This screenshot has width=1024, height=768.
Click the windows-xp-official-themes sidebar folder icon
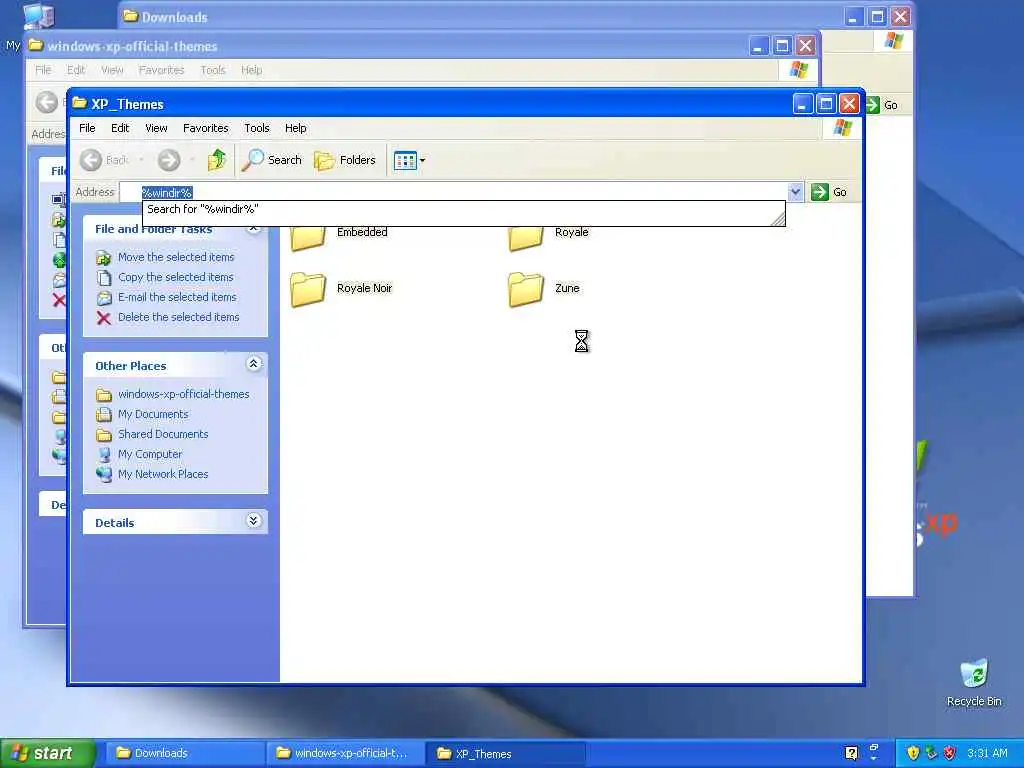(x=104, y=395)
